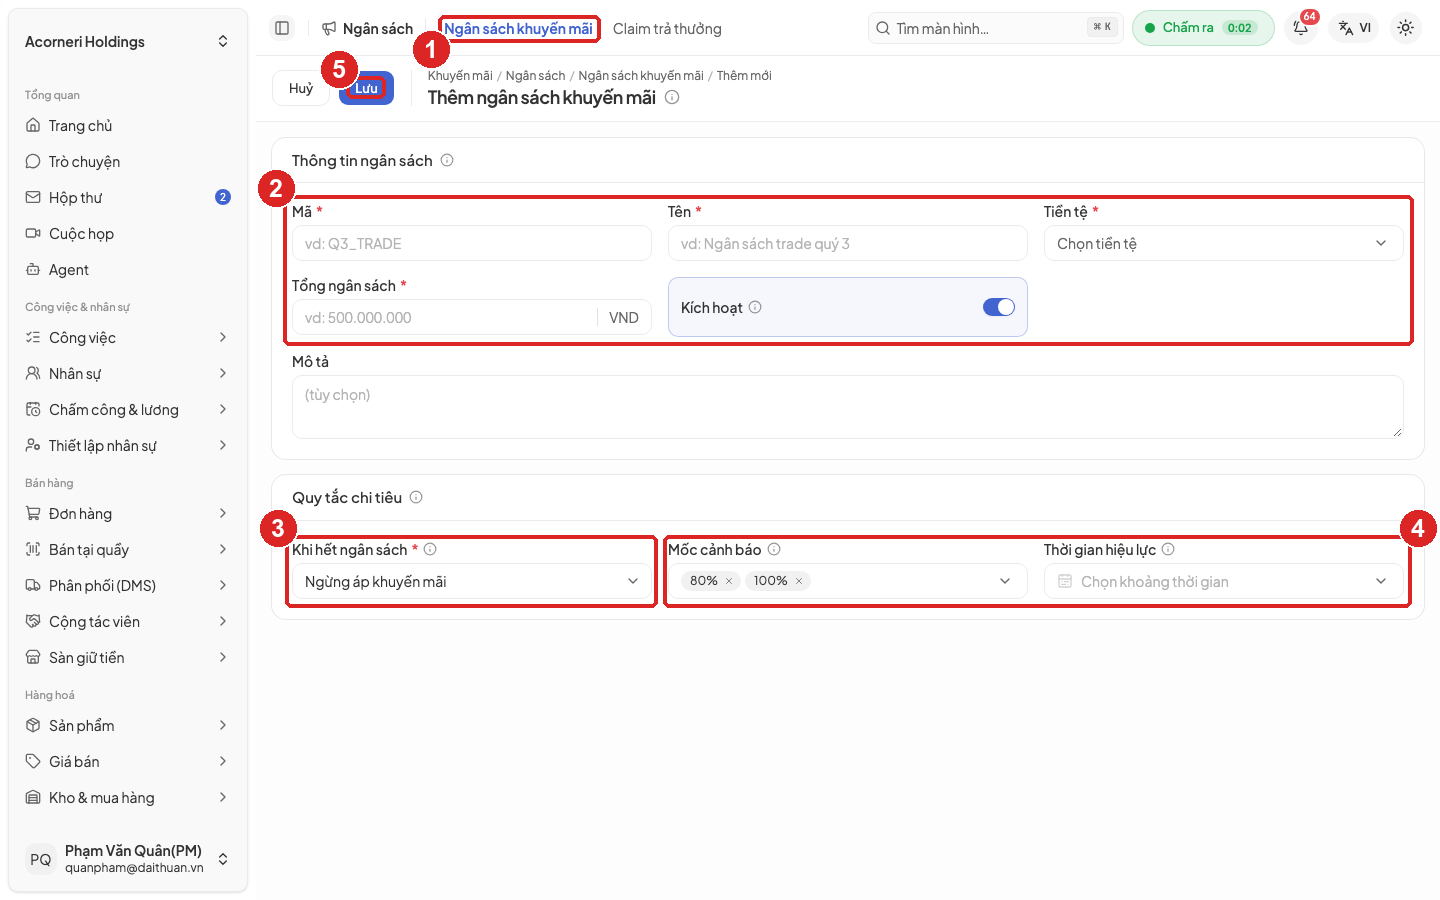The height and width of the screenshot is (900, 1440).
Task: Open Cuộc họp in the sidebar
Action: (128, 234)
